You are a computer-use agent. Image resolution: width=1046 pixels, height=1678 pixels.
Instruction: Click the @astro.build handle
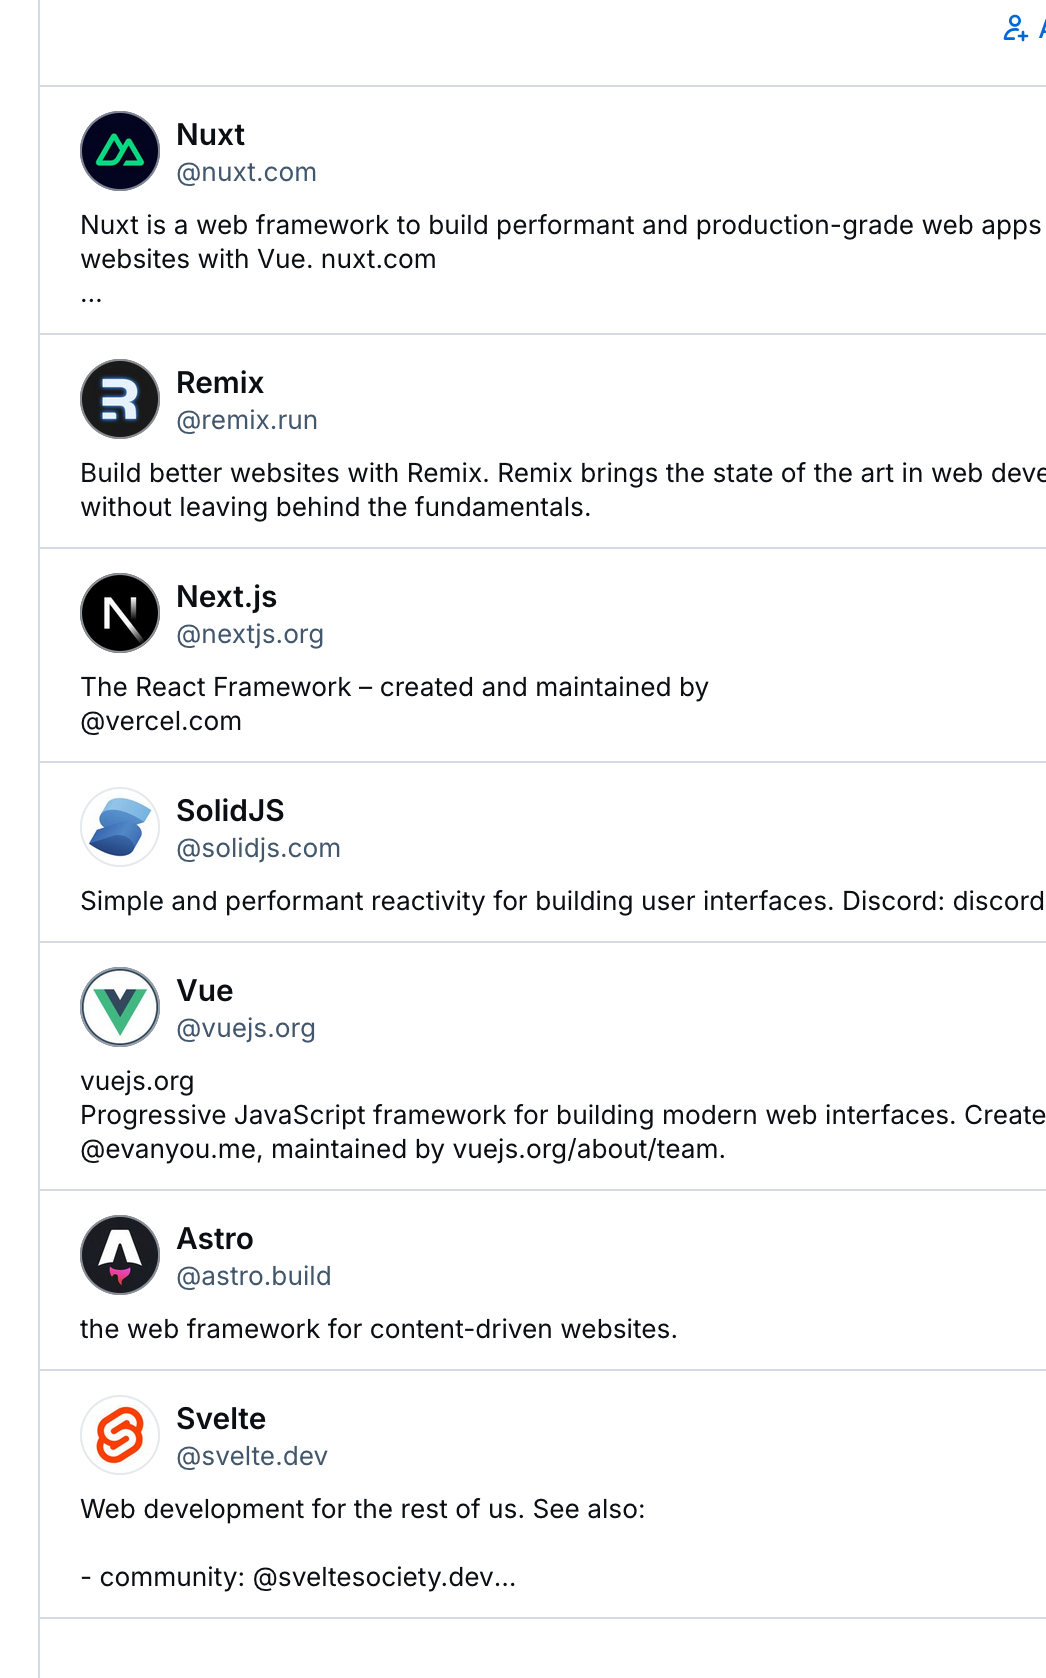(253, 1277)
